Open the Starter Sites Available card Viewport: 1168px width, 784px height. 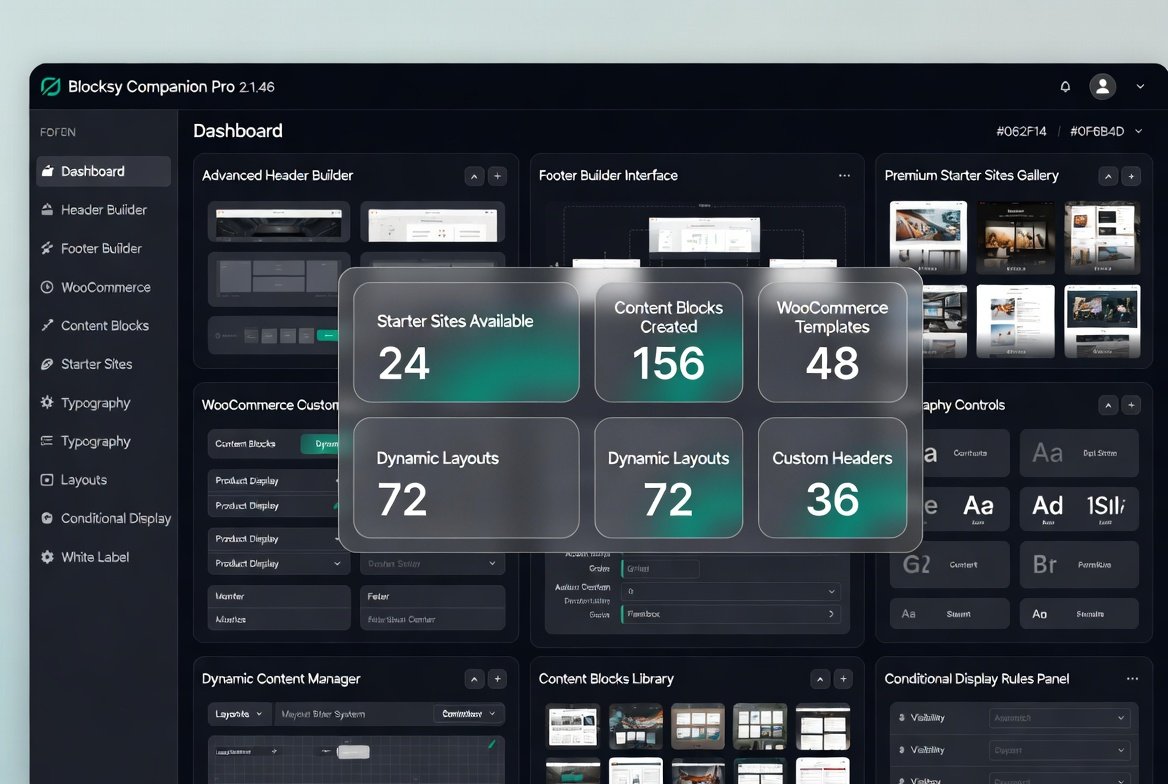click(466, 342)
